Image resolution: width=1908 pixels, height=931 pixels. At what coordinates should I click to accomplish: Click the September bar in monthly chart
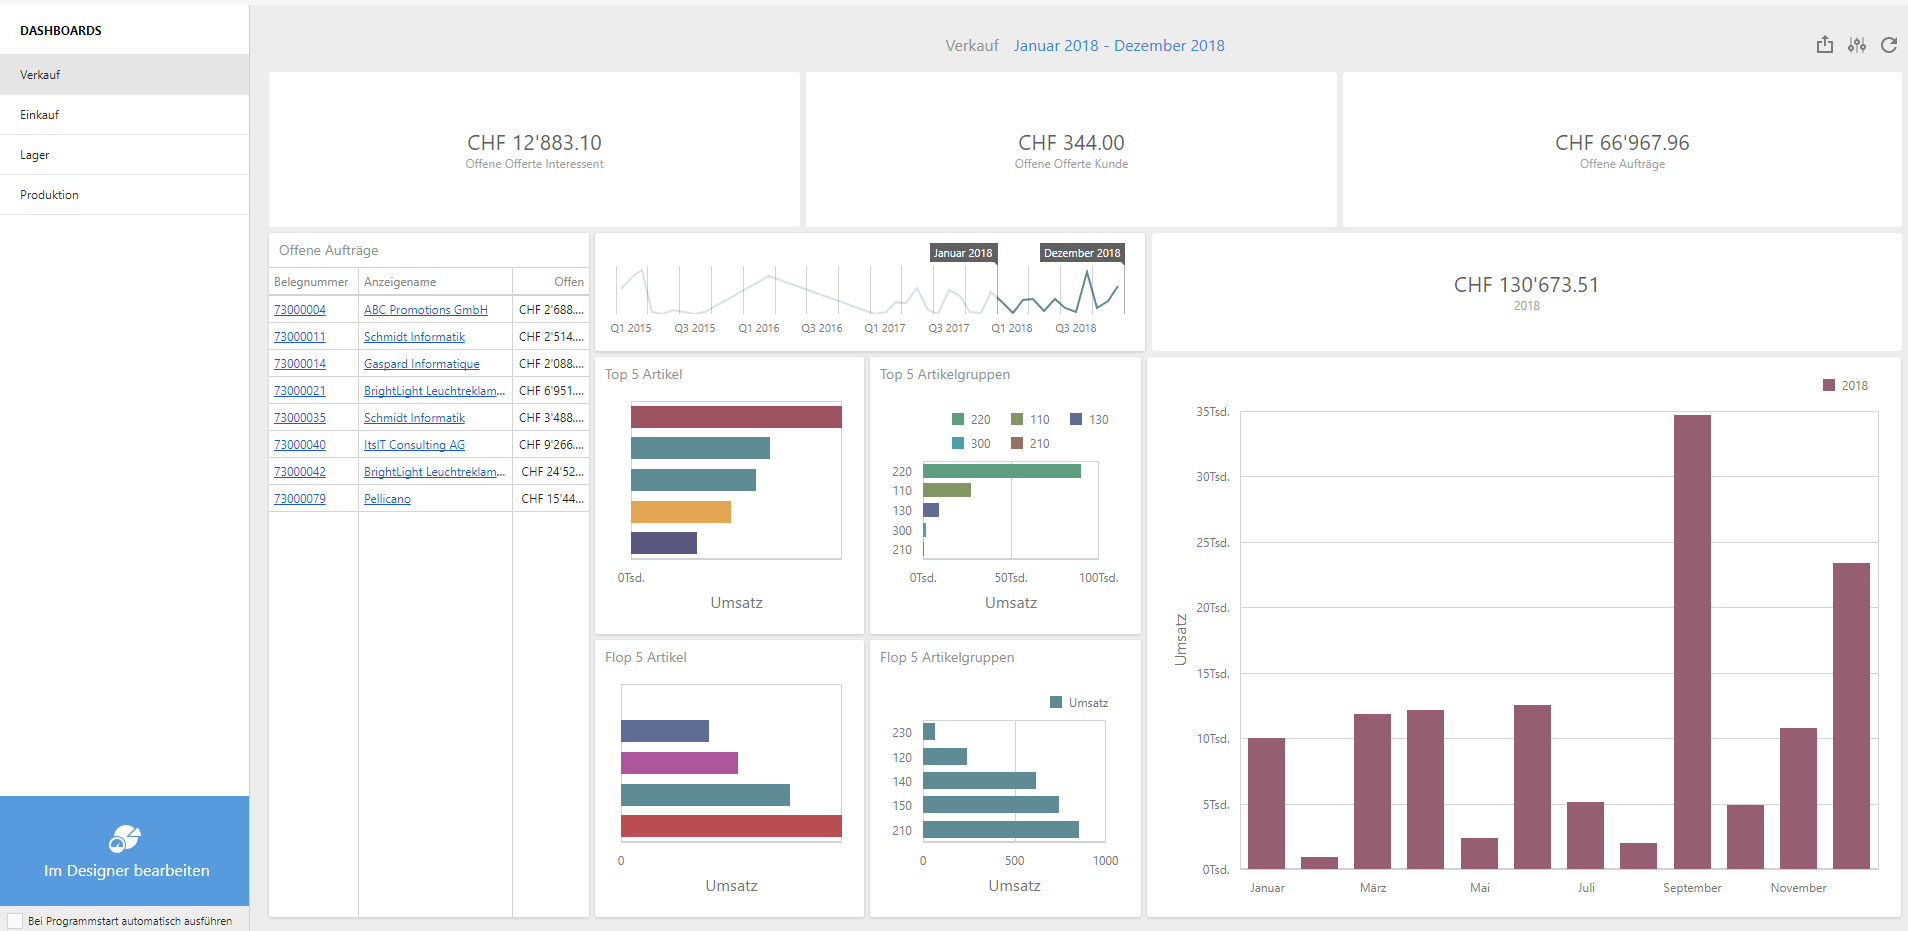click(x=1692, y=642)
